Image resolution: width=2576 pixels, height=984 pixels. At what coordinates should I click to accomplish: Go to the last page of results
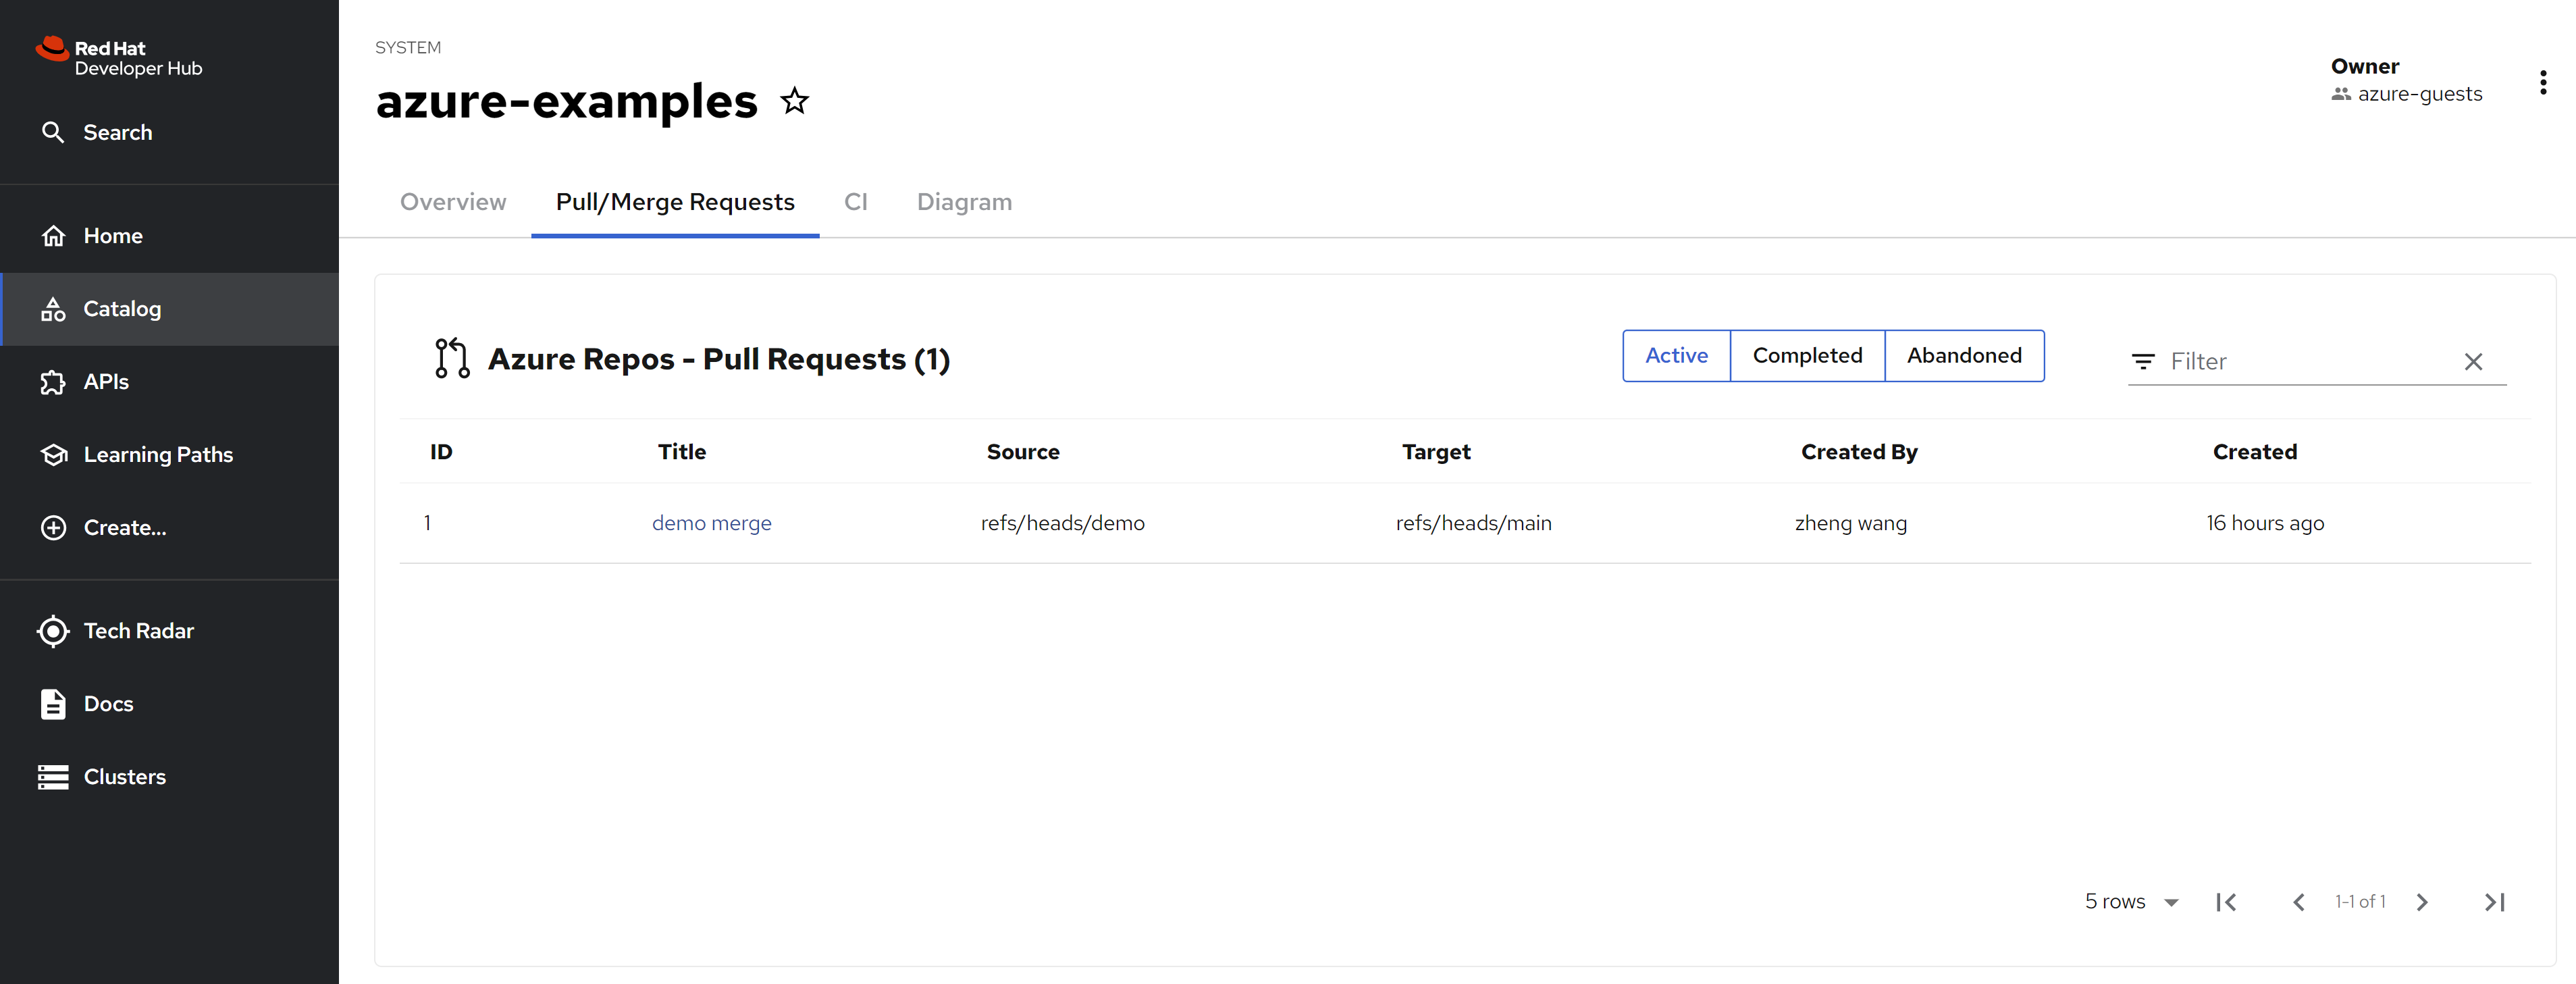(x=2494, y=902)
